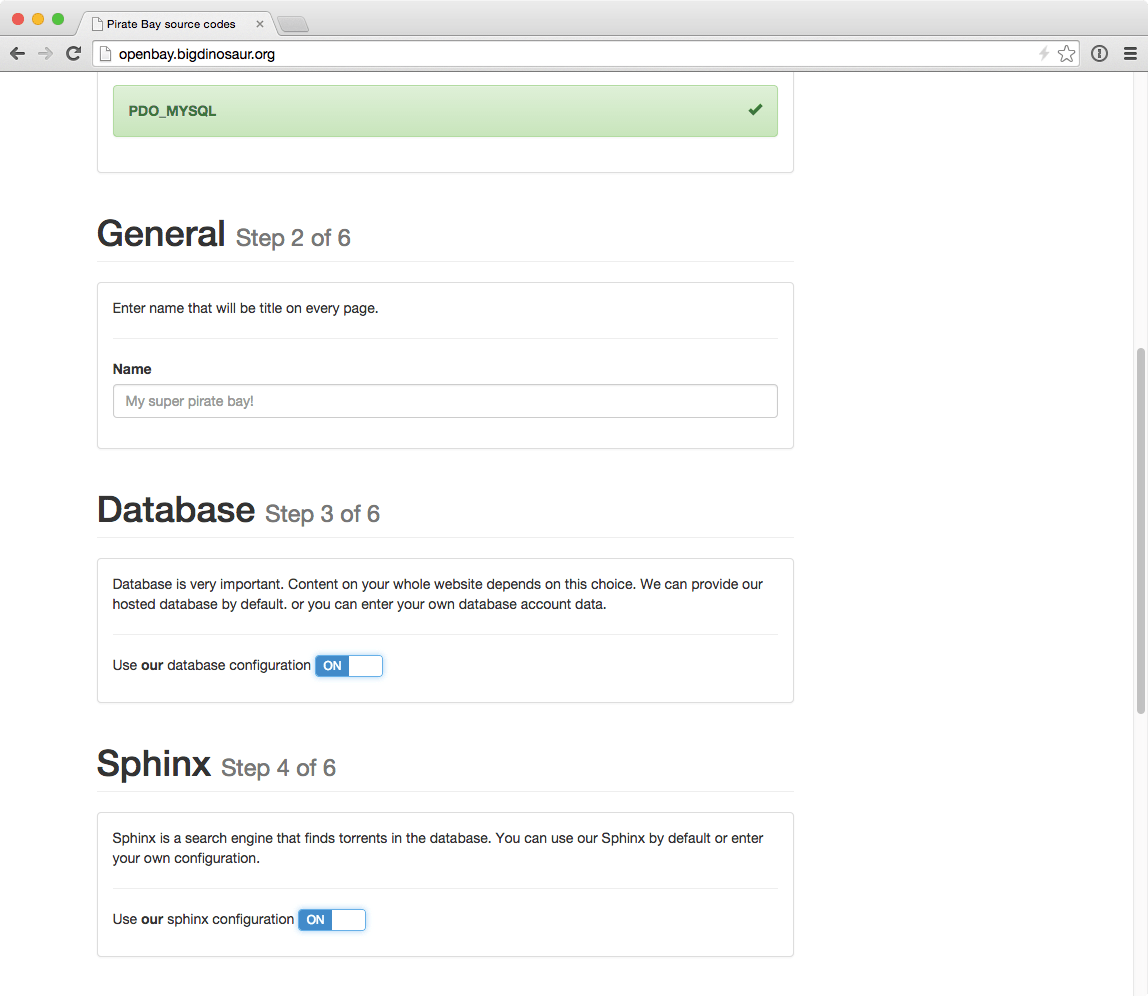Image resolution: width=1148 pixels, height=996 pixels.
Task: Click the vertical page scrollbar thumb
Action: coord(1140,530)
